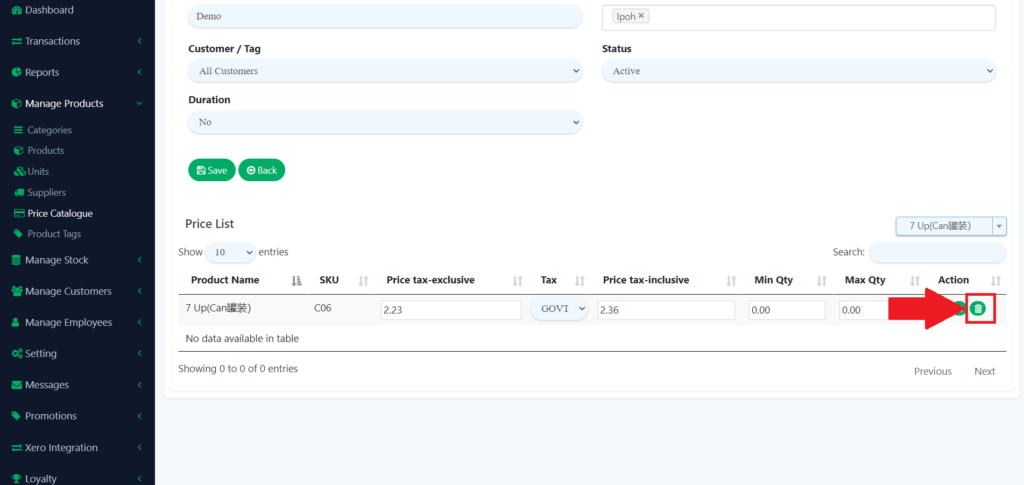Open the Customer / Tag dropdown

point(385,71)
